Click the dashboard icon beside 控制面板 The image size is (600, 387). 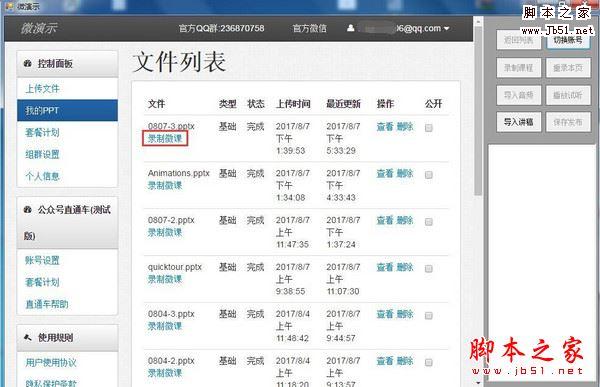click(28, 64)
